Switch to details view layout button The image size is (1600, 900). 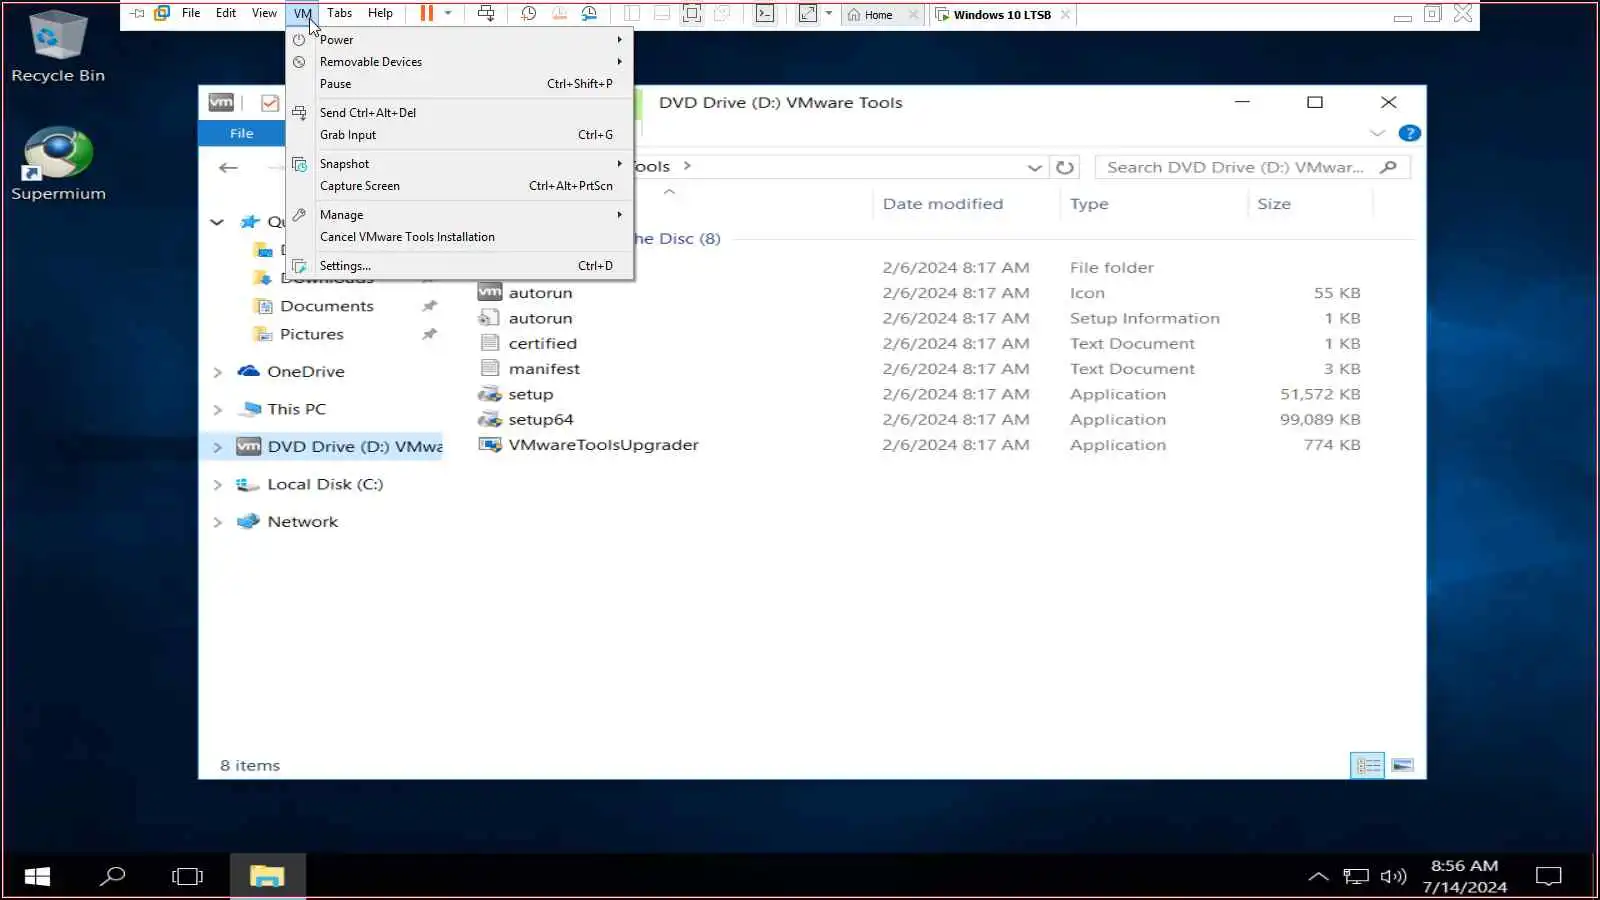coord(1367,765)
